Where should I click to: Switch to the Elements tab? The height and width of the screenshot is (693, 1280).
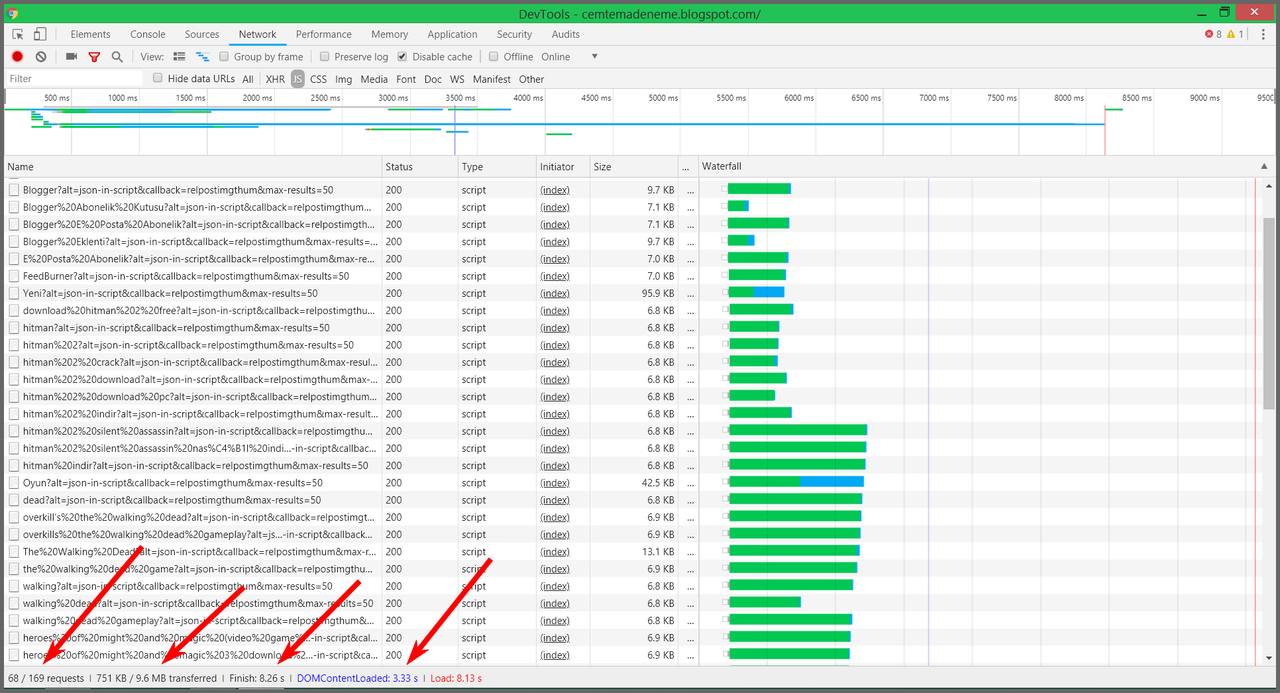pyautogui.click(x=91, y=34)
